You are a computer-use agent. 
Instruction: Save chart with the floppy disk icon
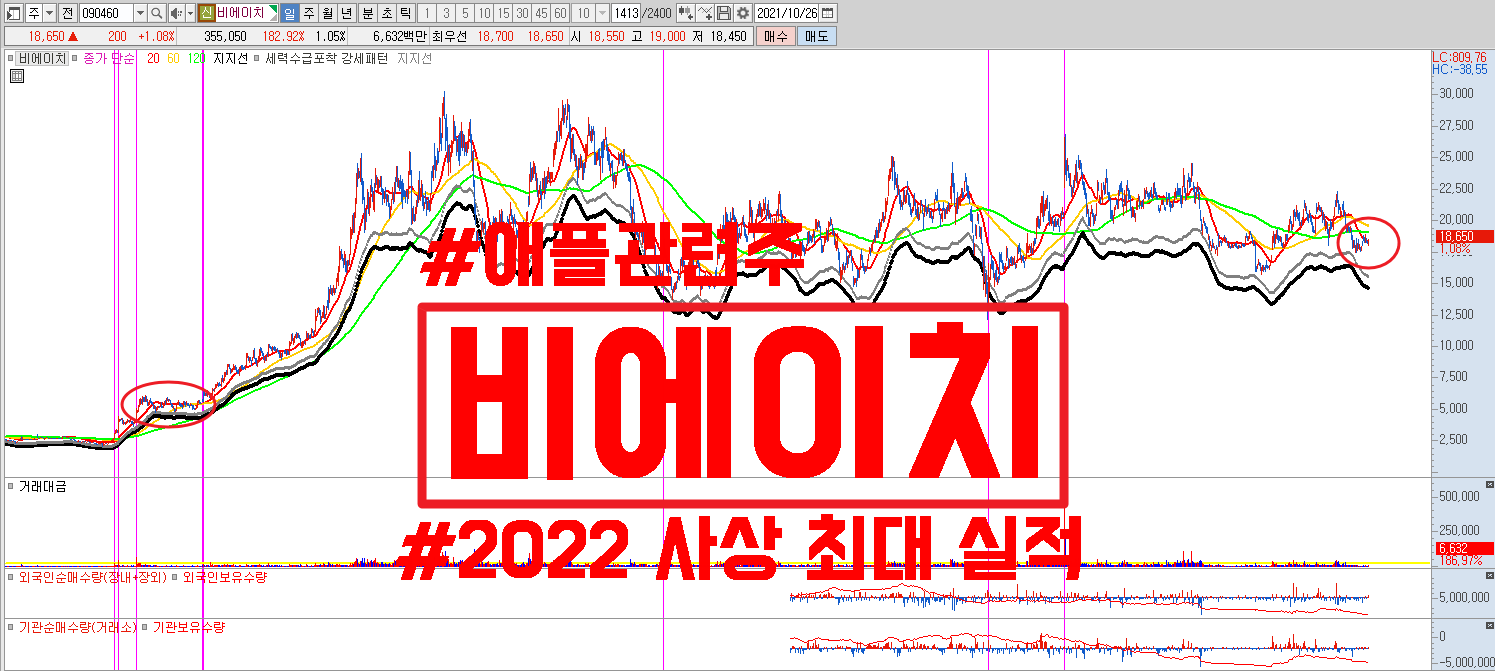point(724,13)
